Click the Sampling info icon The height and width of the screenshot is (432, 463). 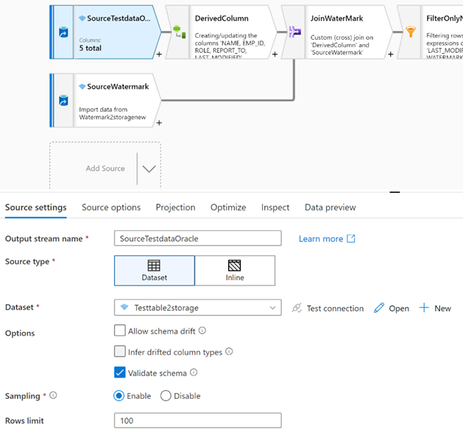click(x=53, y=395)
